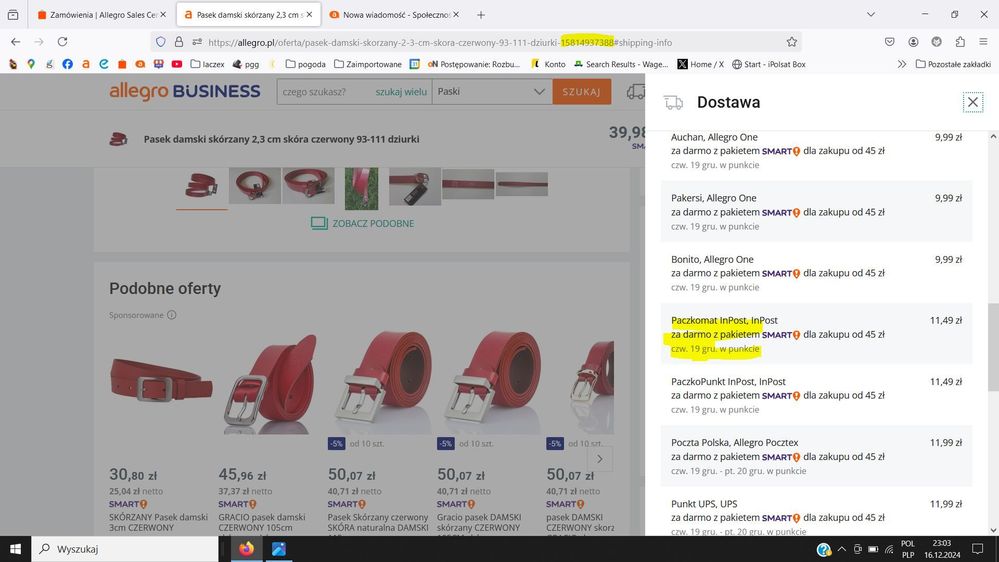Select the belt with black tag thumbnail
Screen dimensions: 999x562
[415, 187]
